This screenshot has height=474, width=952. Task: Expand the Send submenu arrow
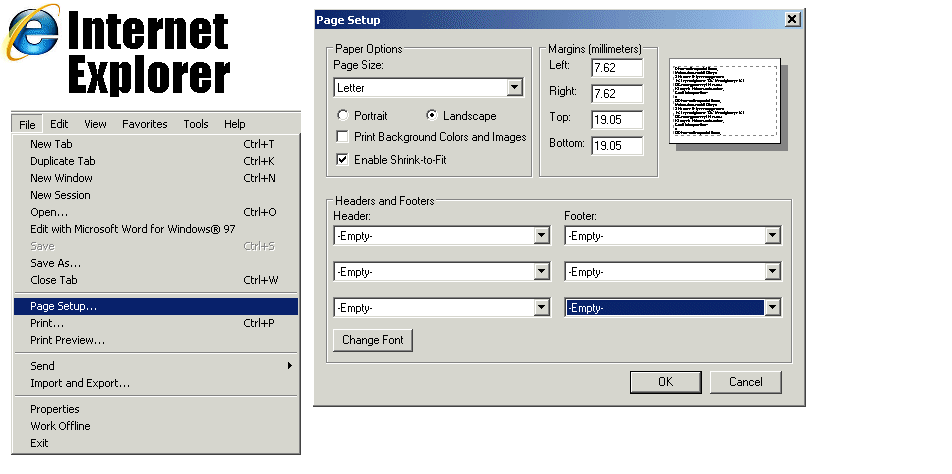tap(290, 366)
